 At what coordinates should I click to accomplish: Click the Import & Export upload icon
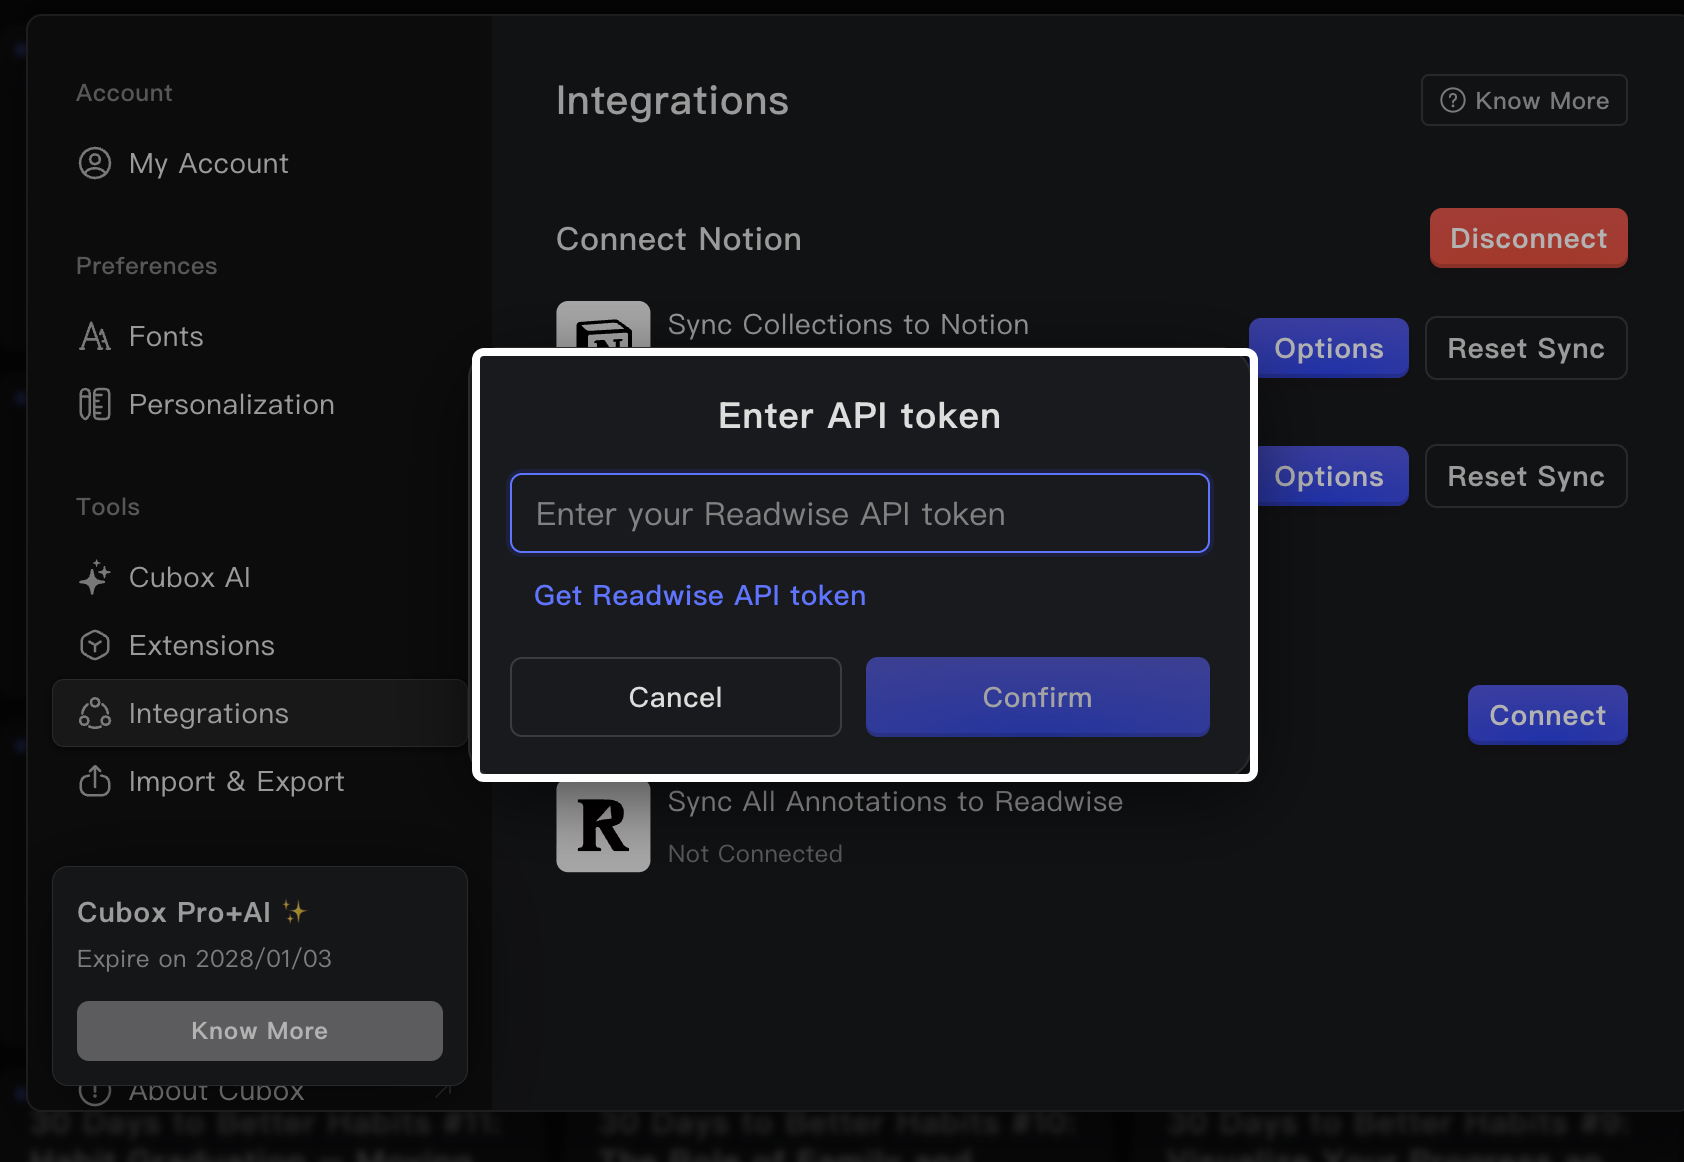coord(95,781)
